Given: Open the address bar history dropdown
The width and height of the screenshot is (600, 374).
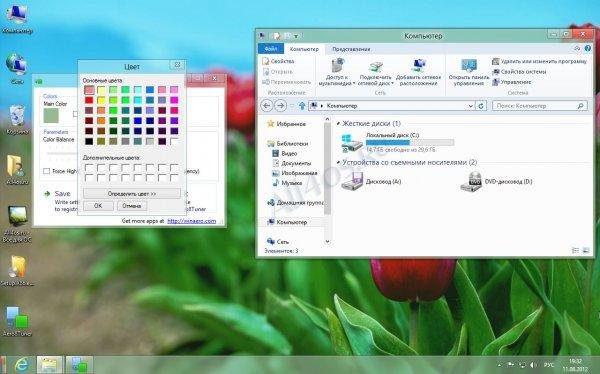Looking at the screenshot, I should pyautogui.click(x=471, y=106).
